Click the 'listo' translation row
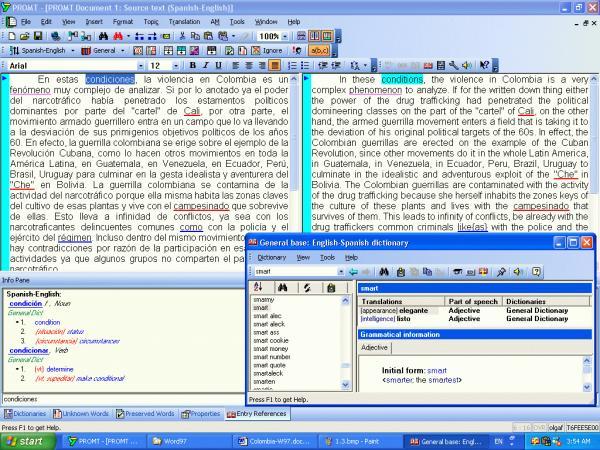The image size is (600, 450). (x=474, y=319)
